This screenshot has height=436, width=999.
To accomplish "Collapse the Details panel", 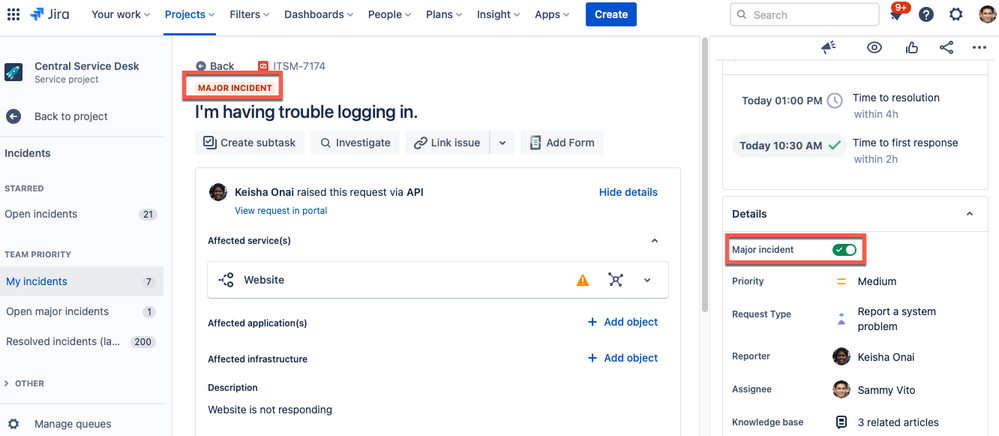I will pyautogui.click(x=970, y=214).
